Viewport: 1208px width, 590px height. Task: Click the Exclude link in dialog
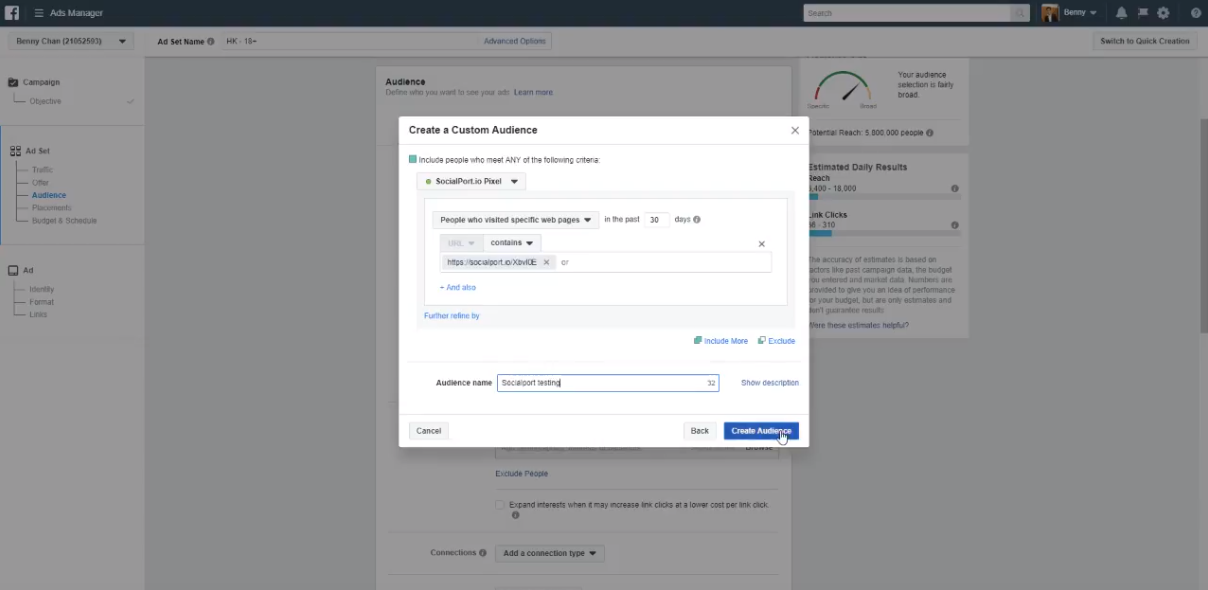(x=777, y=341)
